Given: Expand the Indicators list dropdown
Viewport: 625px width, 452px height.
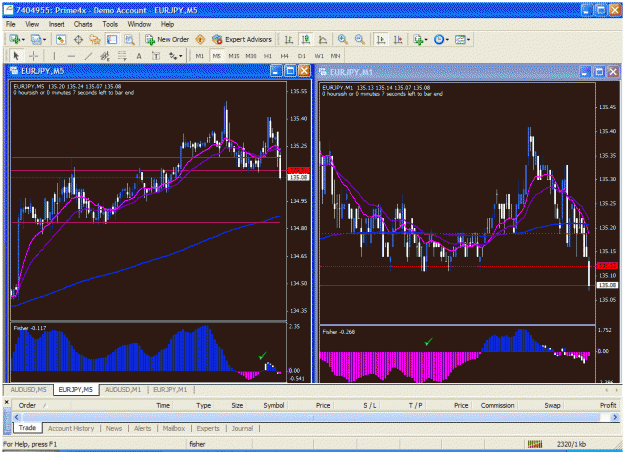Looking at the screenshot, I should click(x=426, y=39).
